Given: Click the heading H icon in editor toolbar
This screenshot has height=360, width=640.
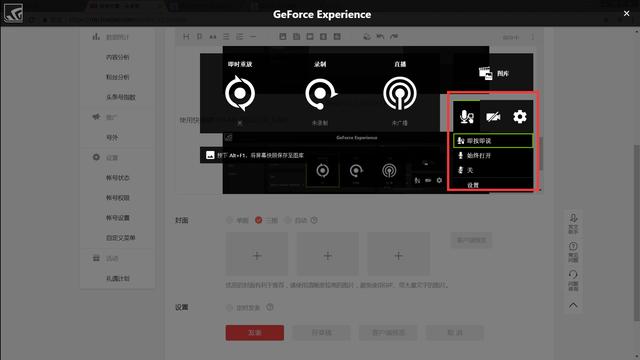Looking at the screenshot, I should pyautogui.click(x=186, y=37).
